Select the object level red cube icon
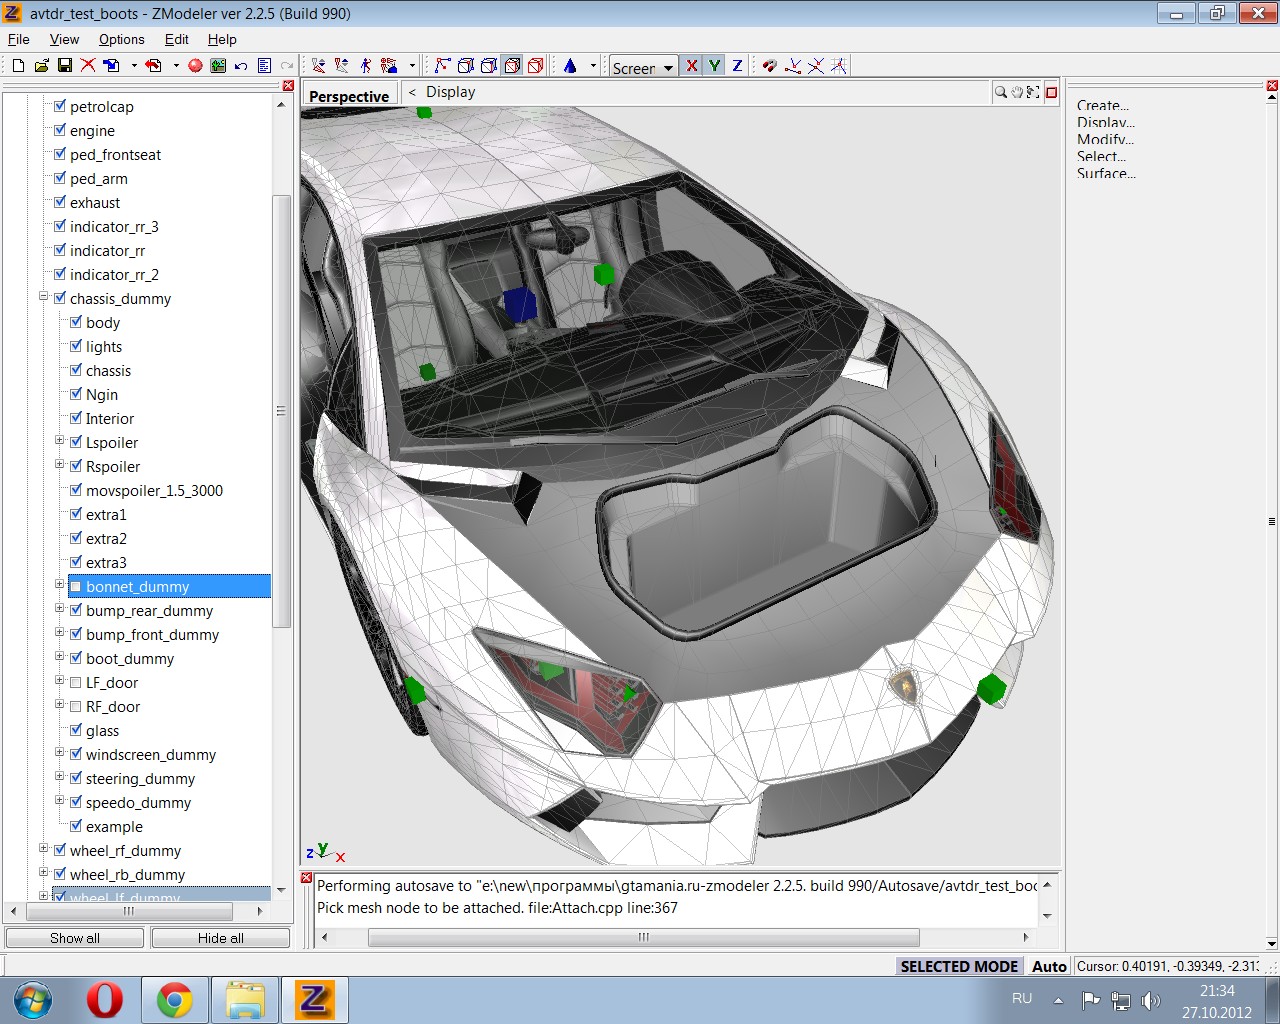The image size is (1280, 1024). [x=535, y=65]
